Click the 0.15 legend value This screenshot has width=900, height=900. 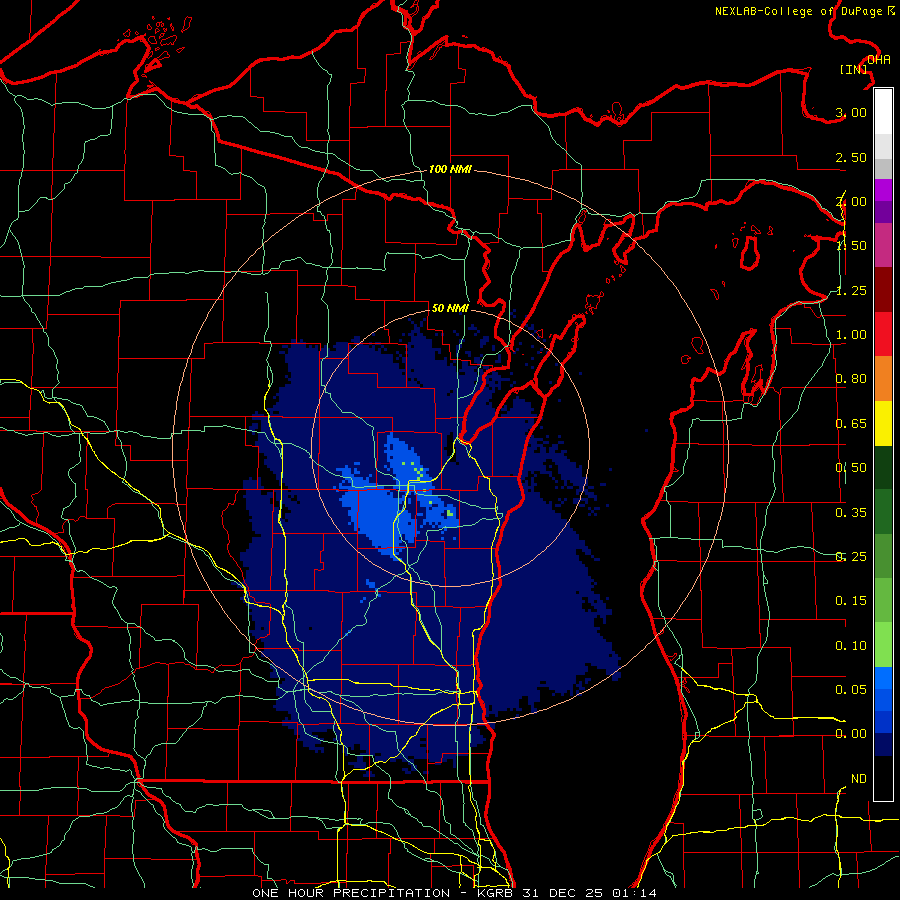[x=851, y=601]
